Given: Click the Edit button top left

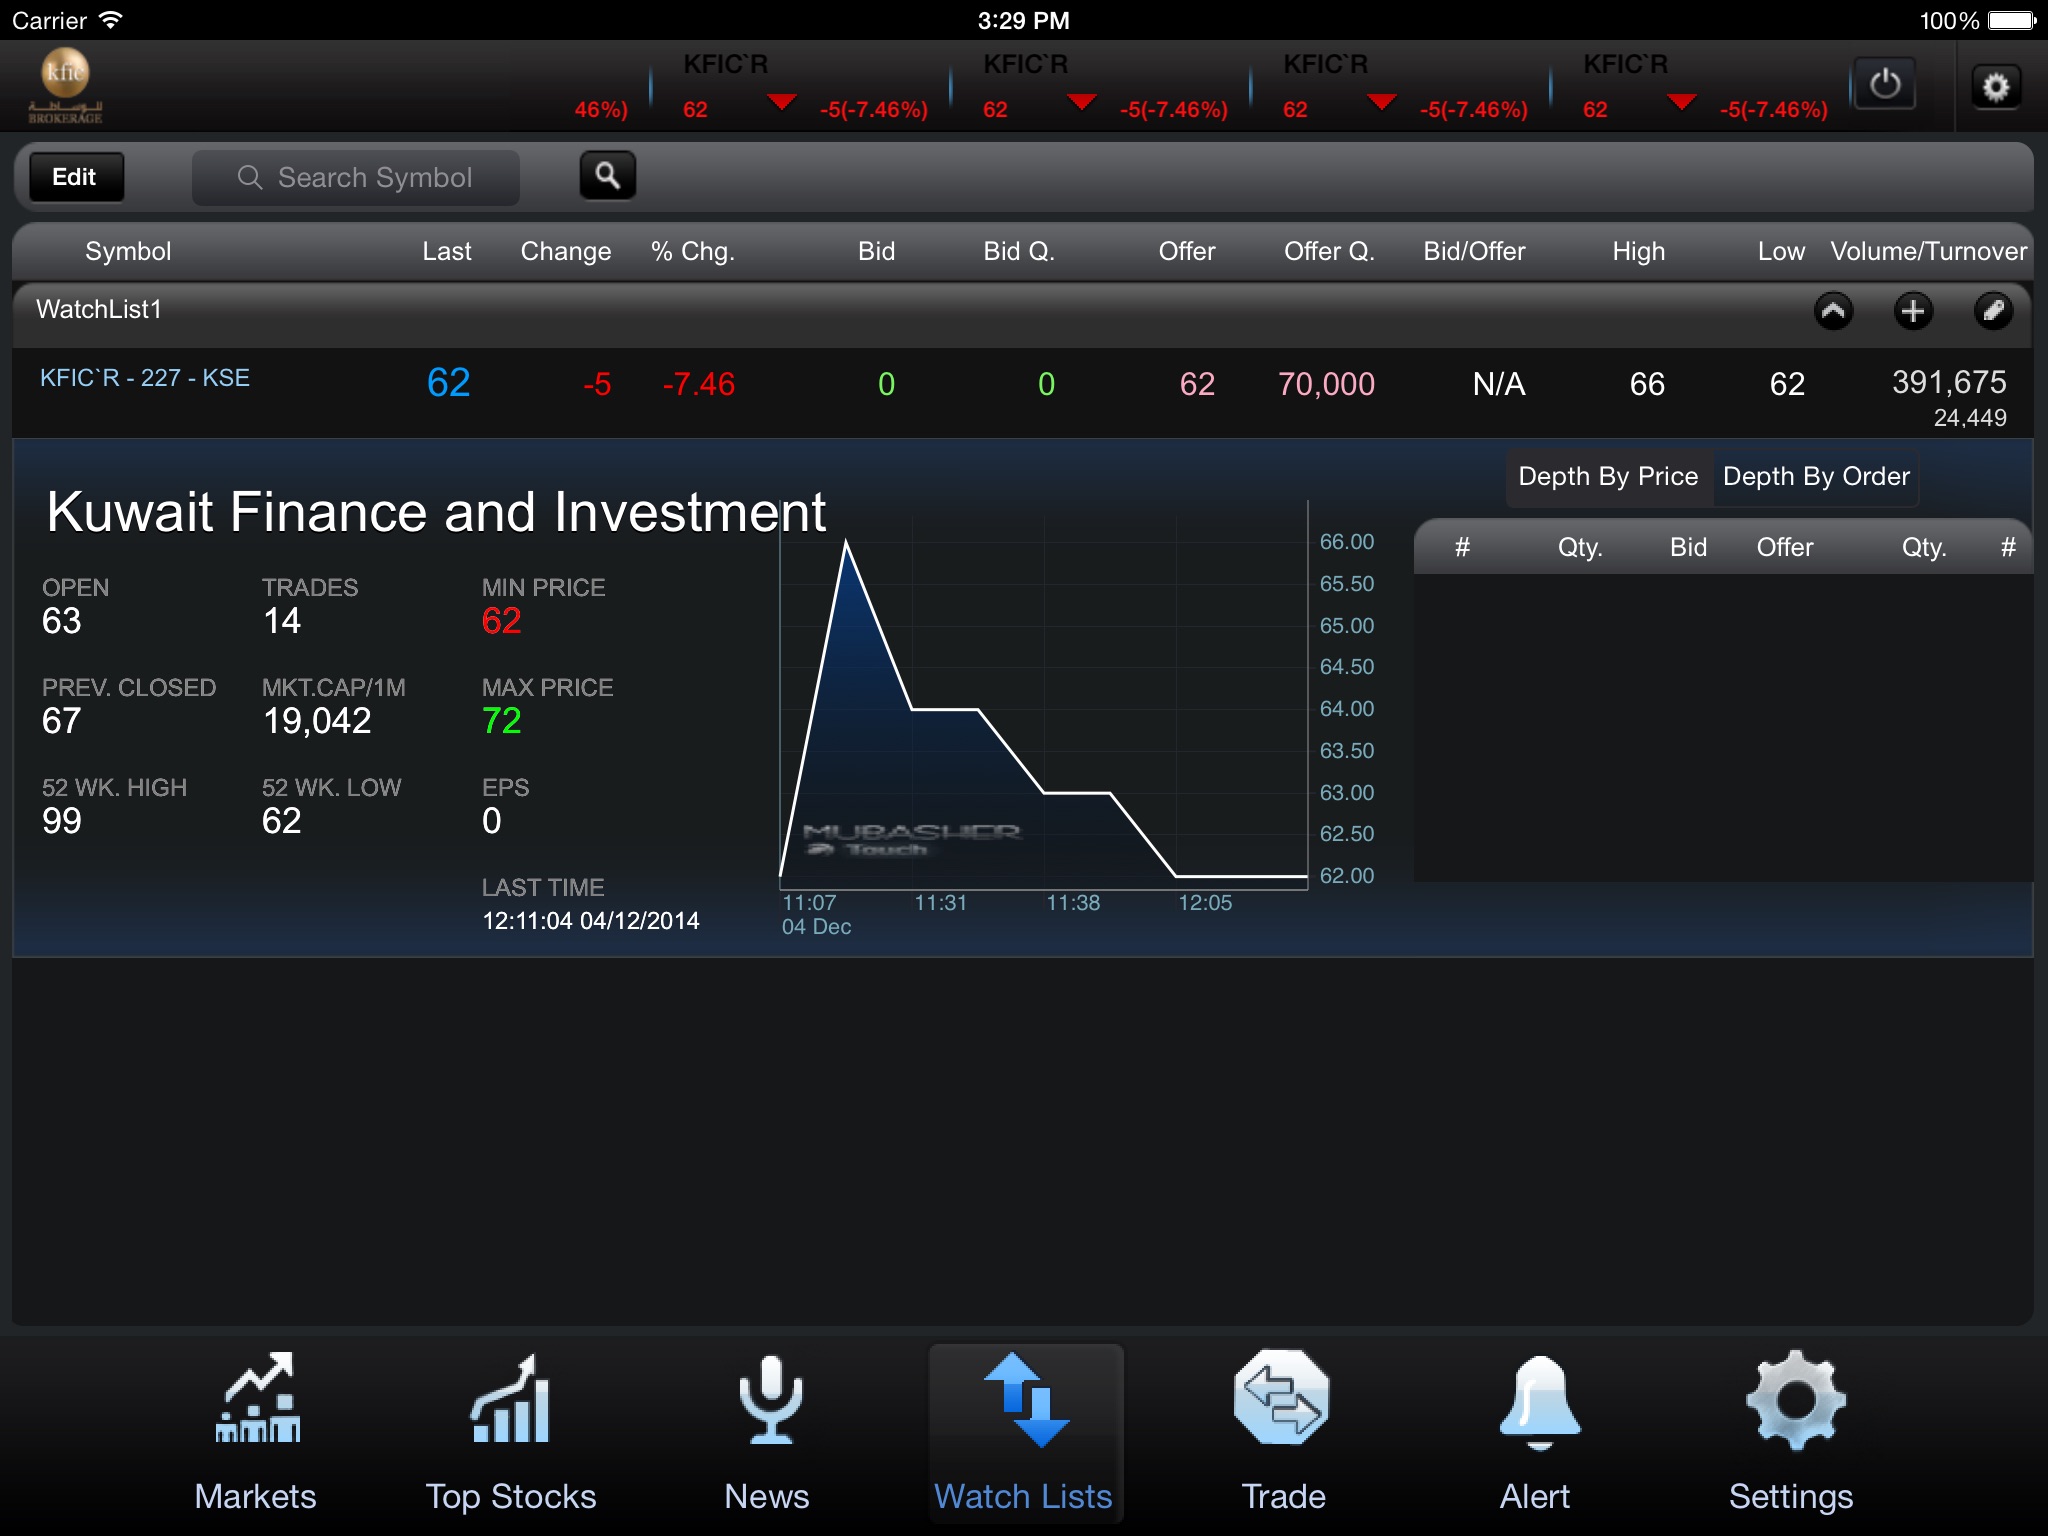Looking at the screenshot, I should (76, 176).
